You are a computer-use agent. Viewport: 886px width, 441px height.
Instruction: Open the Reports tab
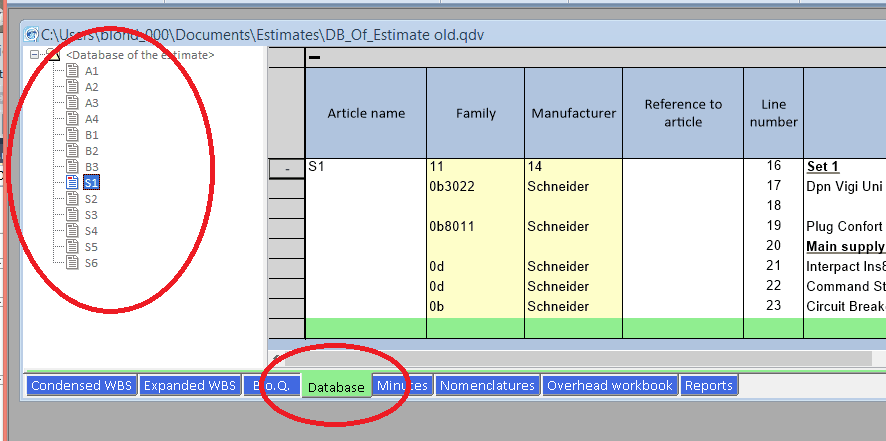(x=709, y=386)
